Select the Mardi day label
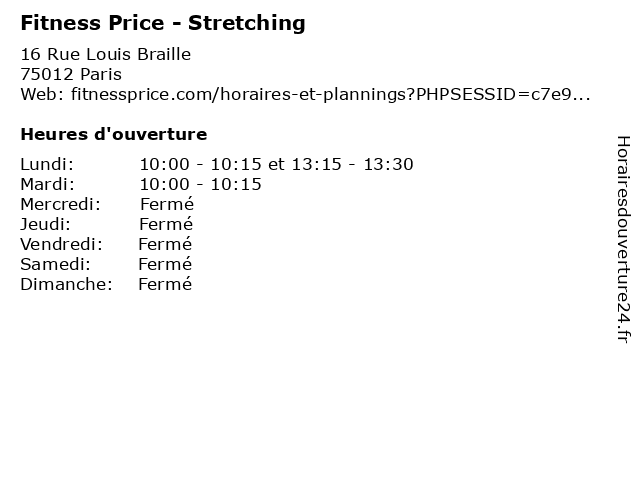Image resolution: width=640 pixels, height=480 pixels. coord(47,184)
